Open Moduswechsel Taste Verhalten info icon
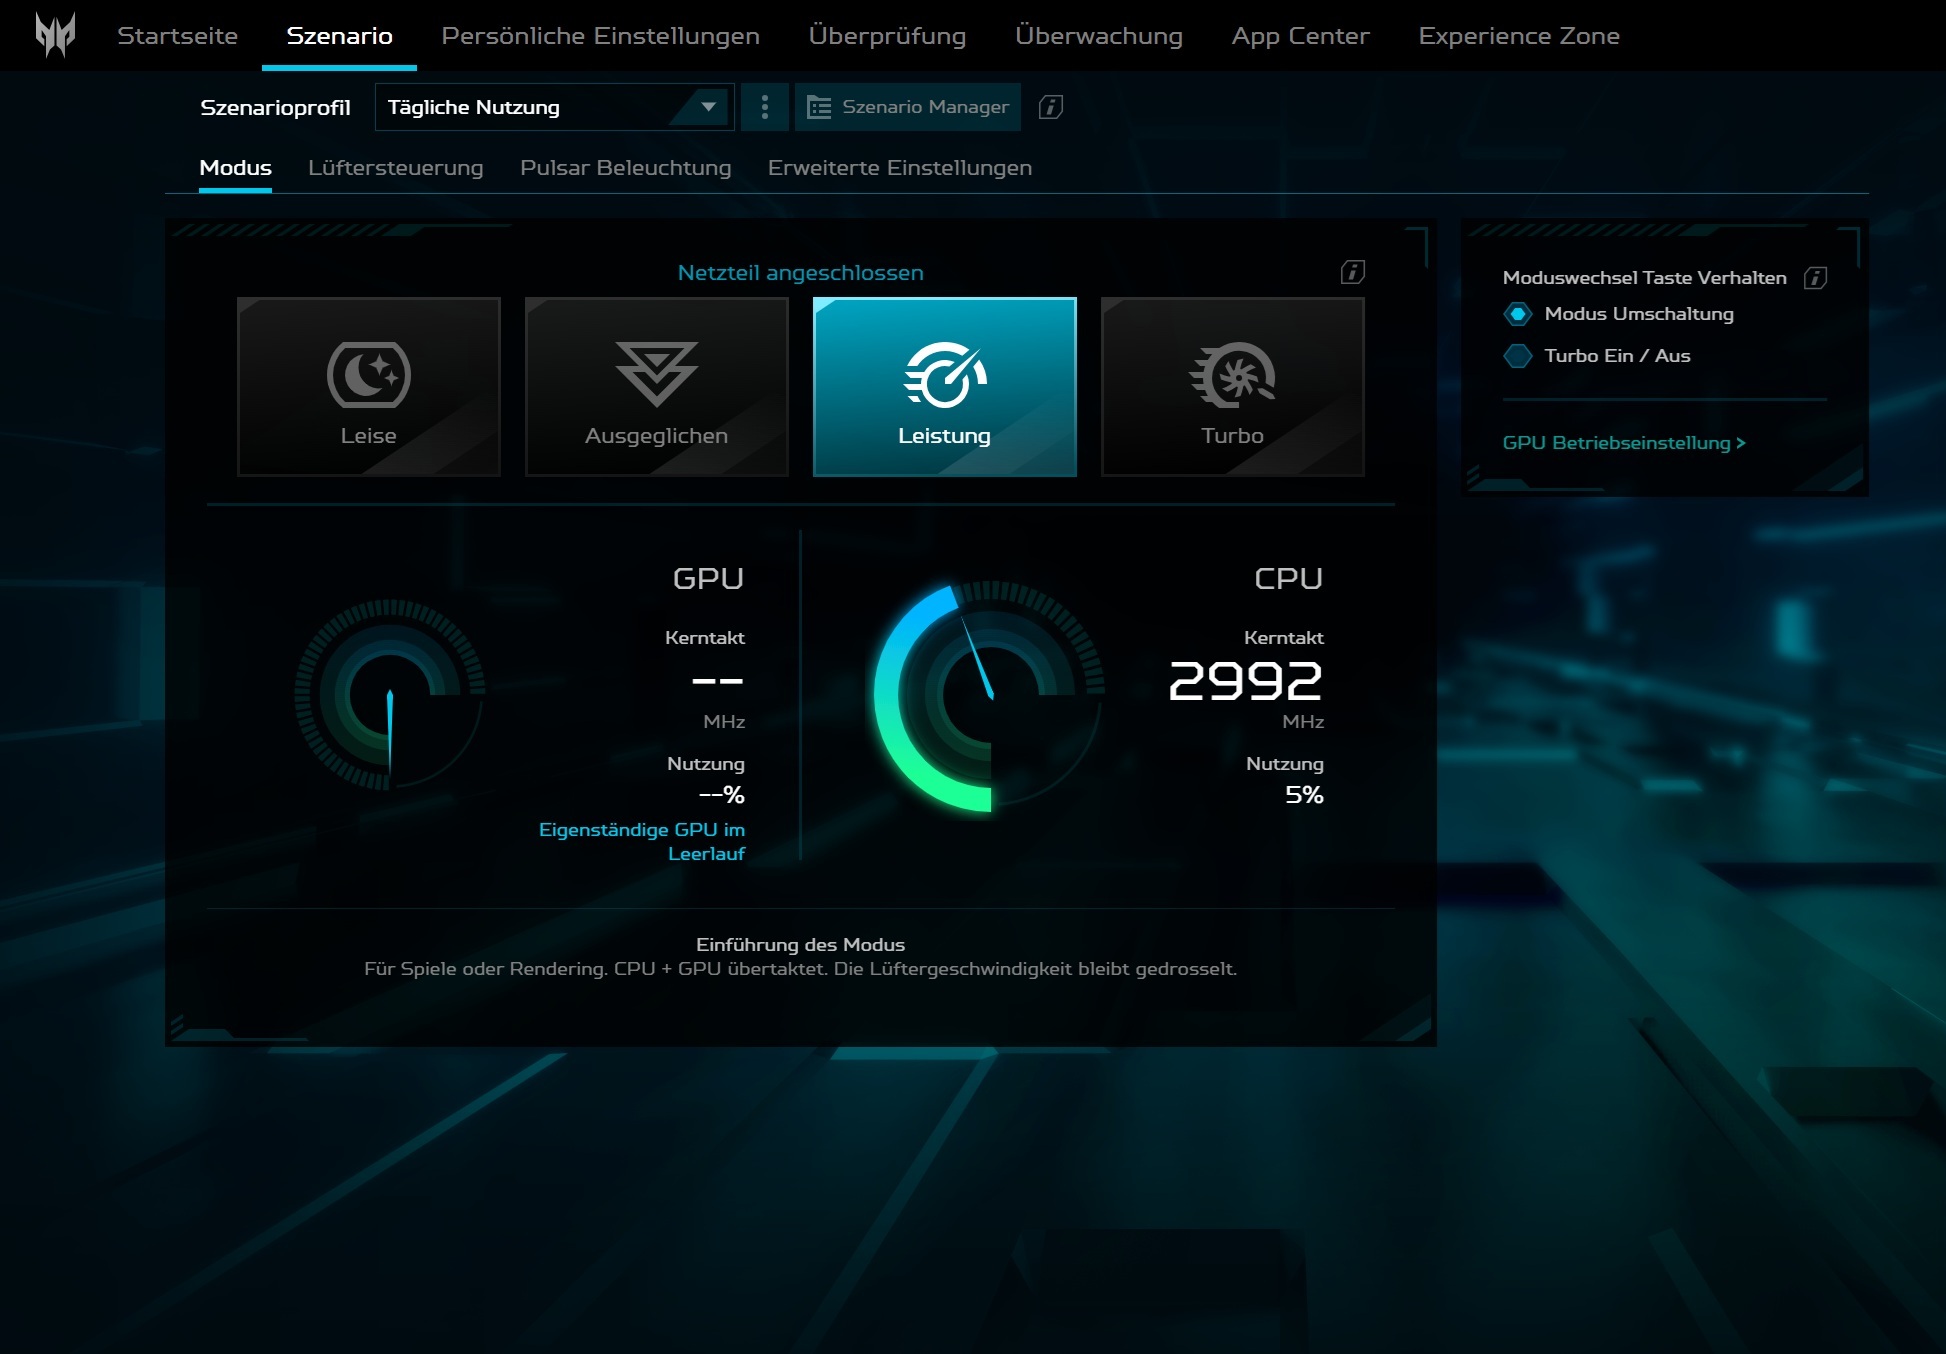The height and width of the screenshot is (1354, 1946). tap(1815, 278)
